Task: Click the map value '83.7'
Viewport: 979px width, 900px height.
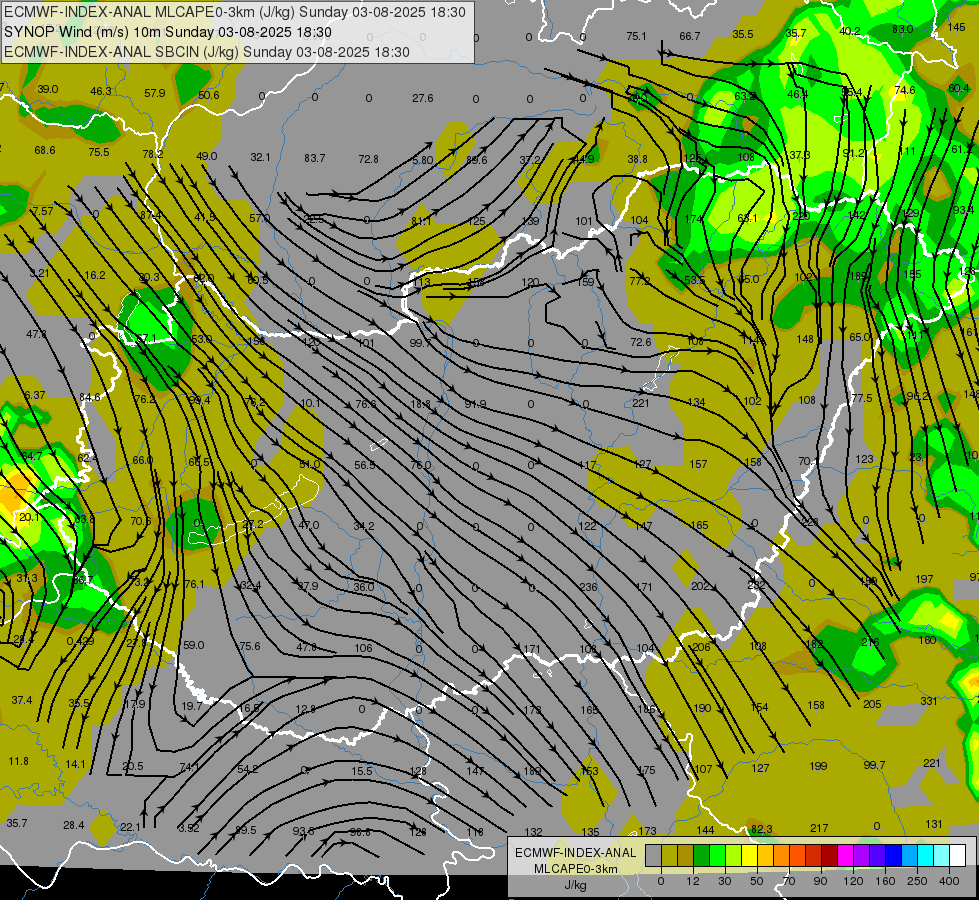Action: coord(315,158)
